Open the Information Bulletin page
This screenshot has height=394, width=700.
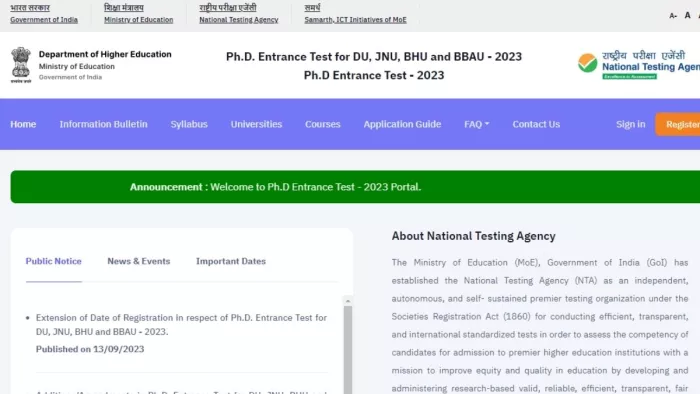[104, 124]
